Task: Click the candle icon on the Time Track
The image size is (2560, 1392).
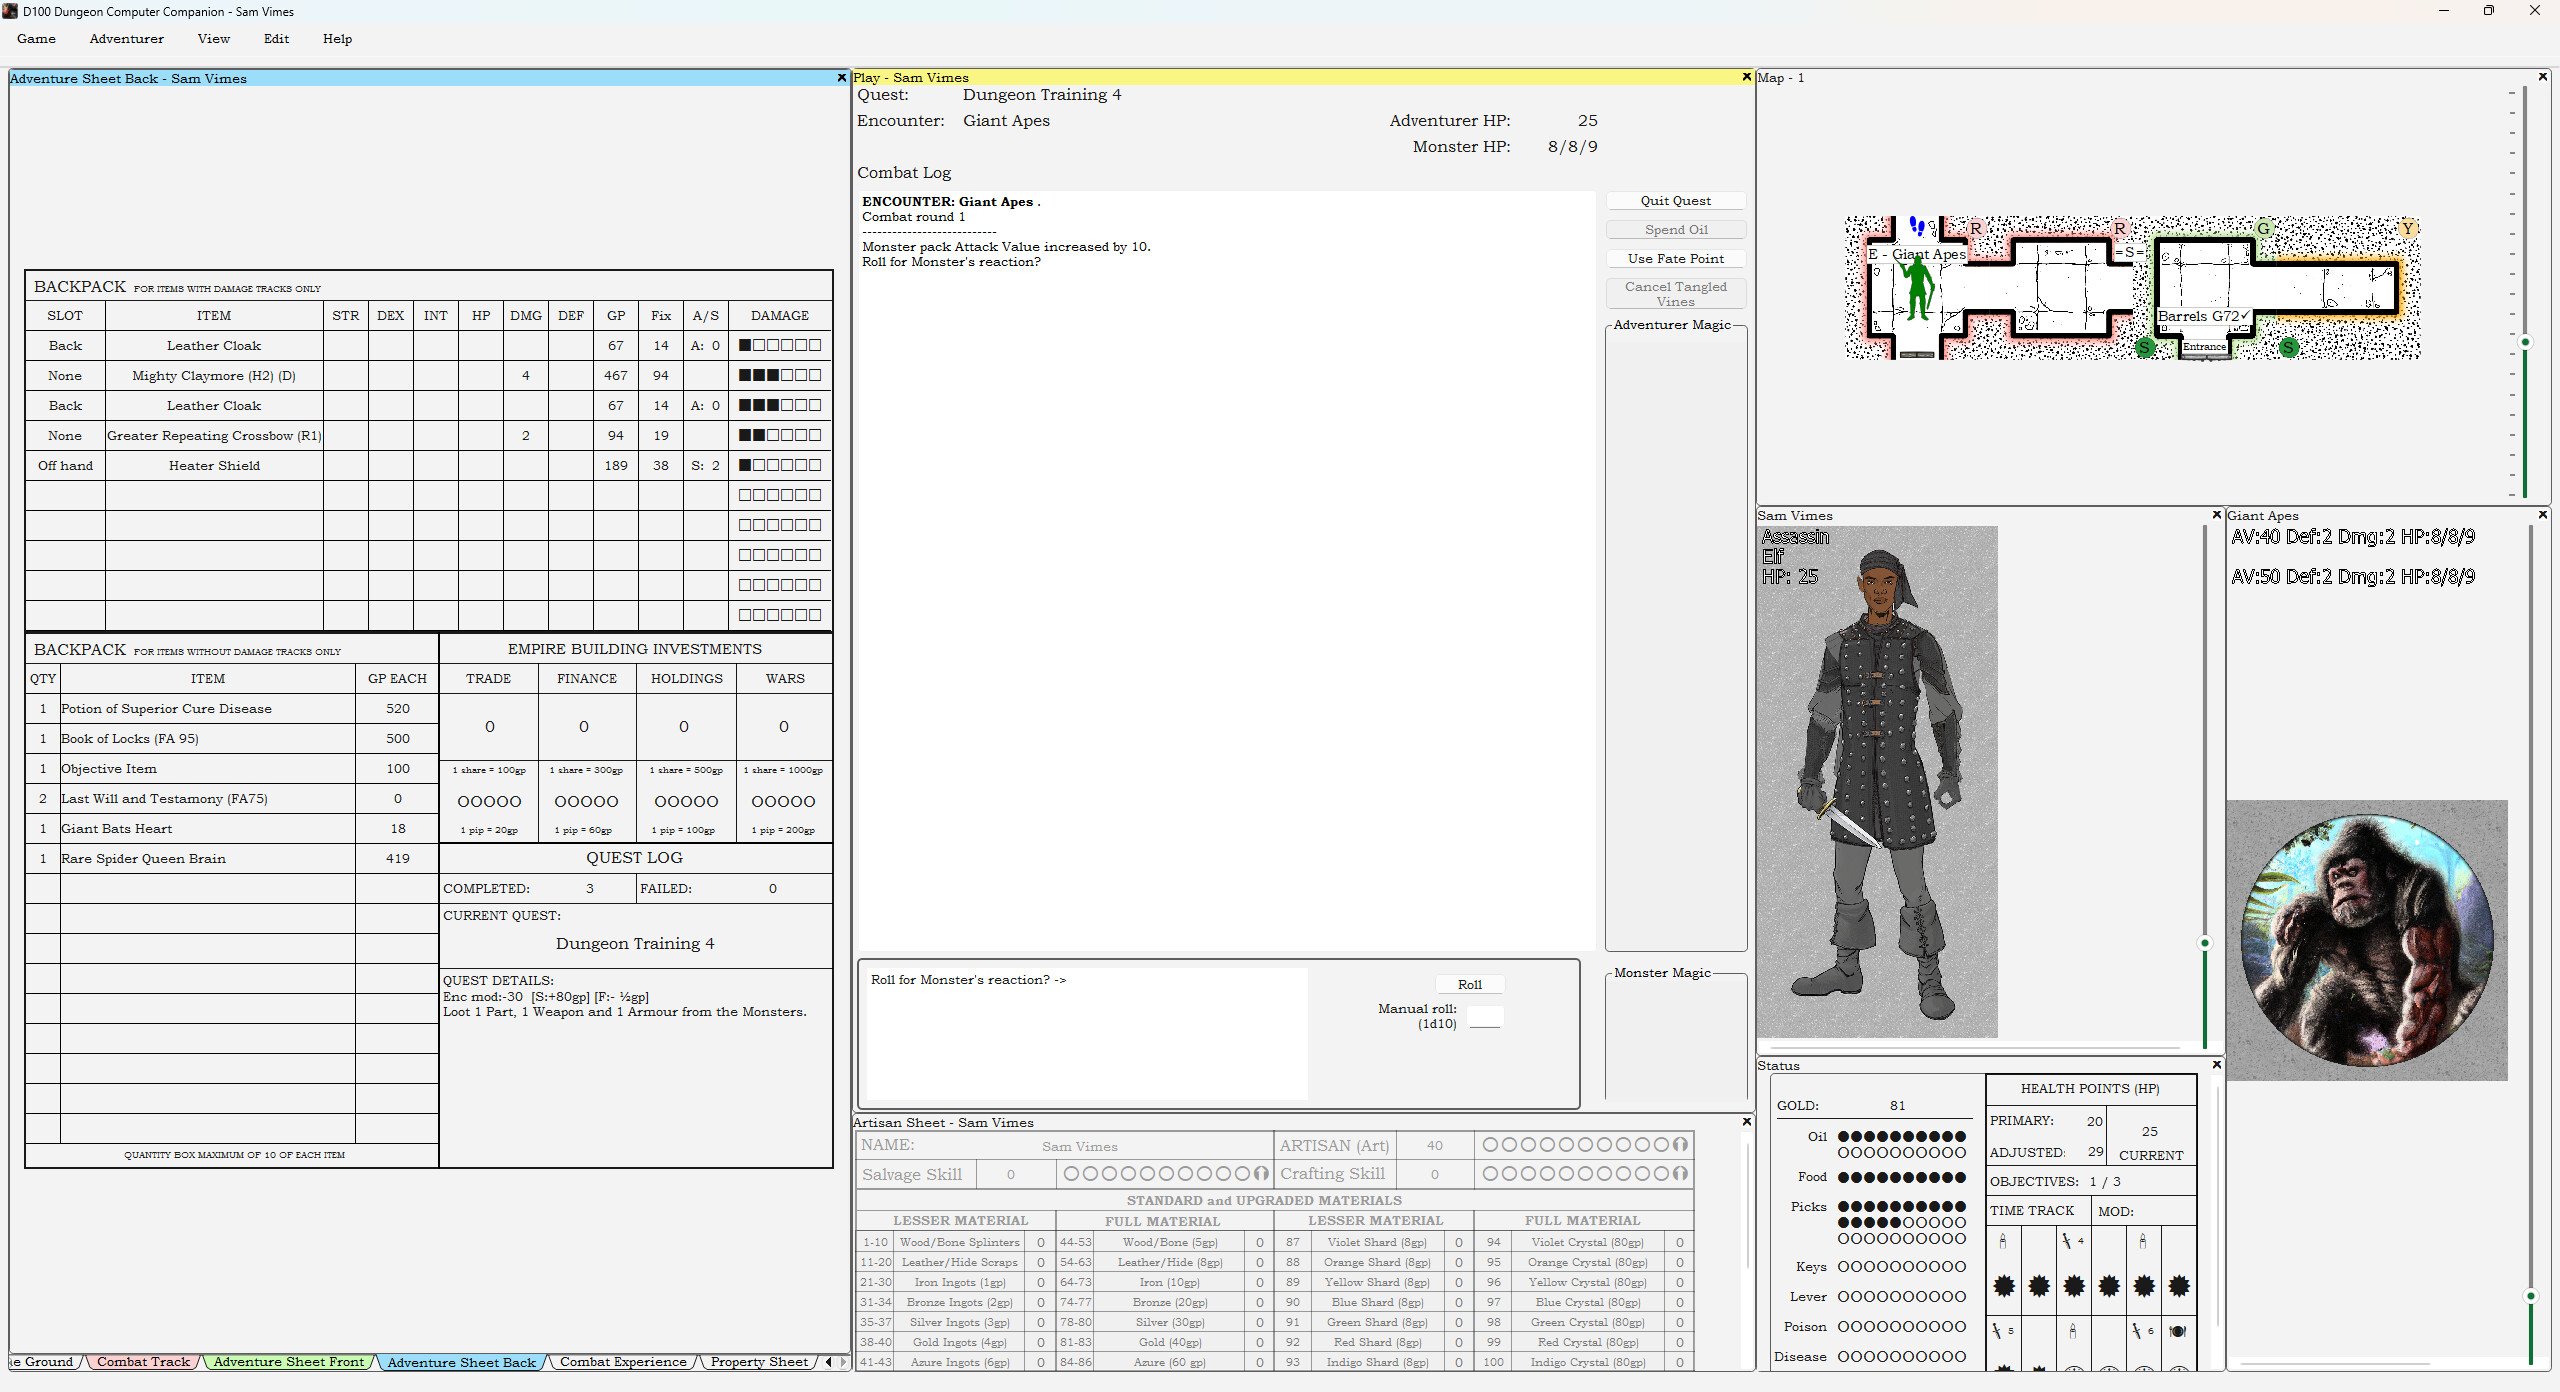Action: pos(2003,1241)
